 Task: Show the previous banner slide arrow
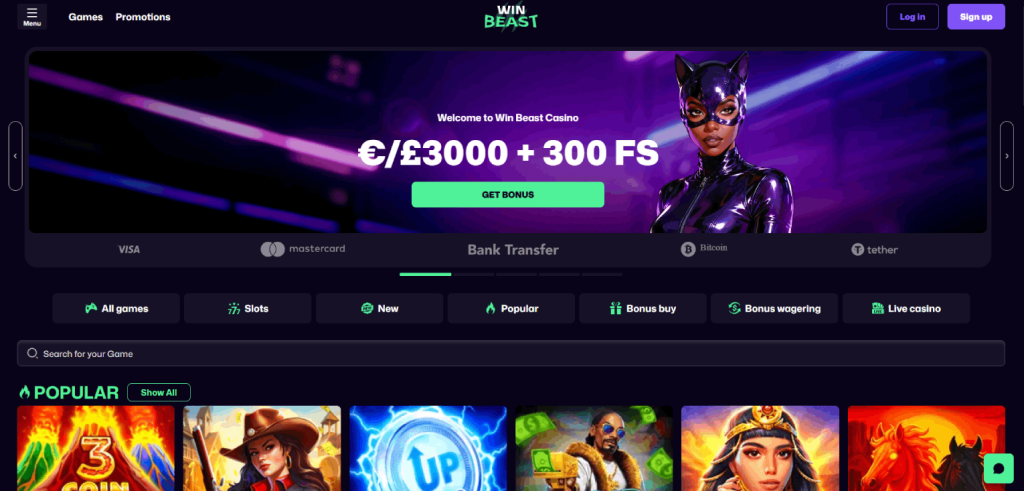[x=16, y=156]
